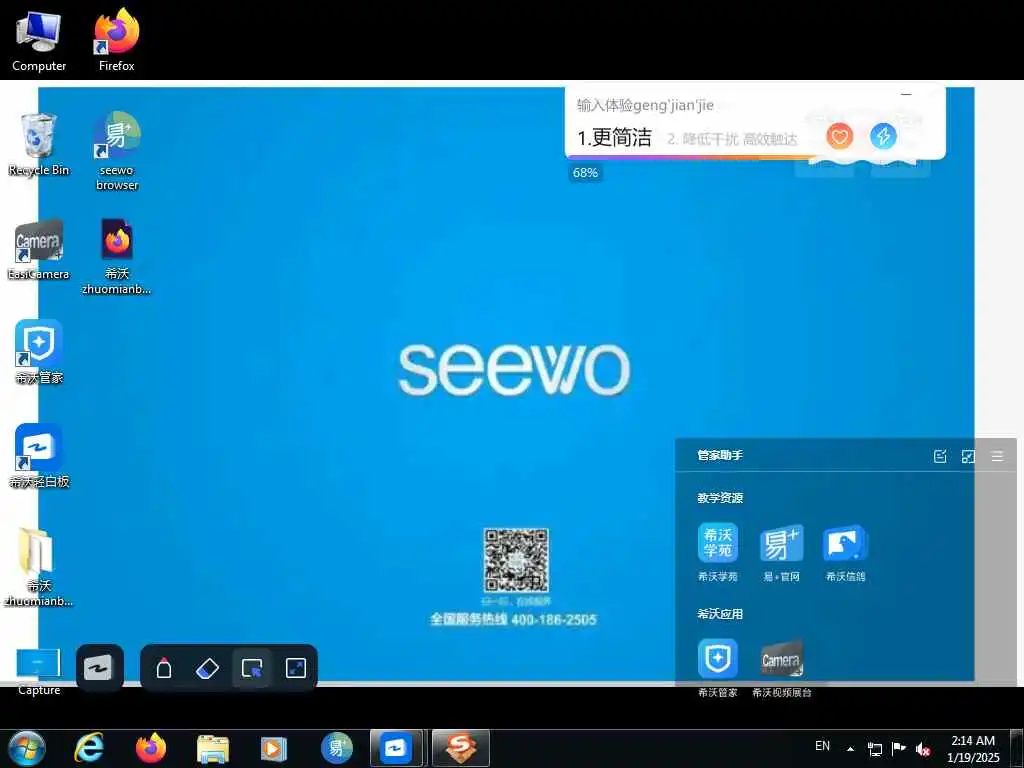Screen dimensions: 1024x768
Task: Open Windows Explorer from taskbar
Action: coord(213,748)
